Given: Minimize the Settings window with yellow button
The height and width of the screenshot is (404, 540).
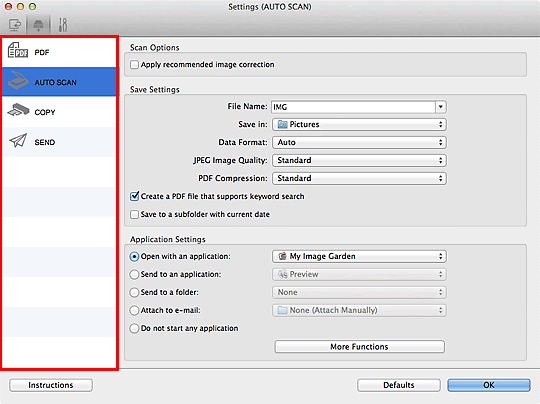Looking at the screenshot, I should tap(20, 7).
